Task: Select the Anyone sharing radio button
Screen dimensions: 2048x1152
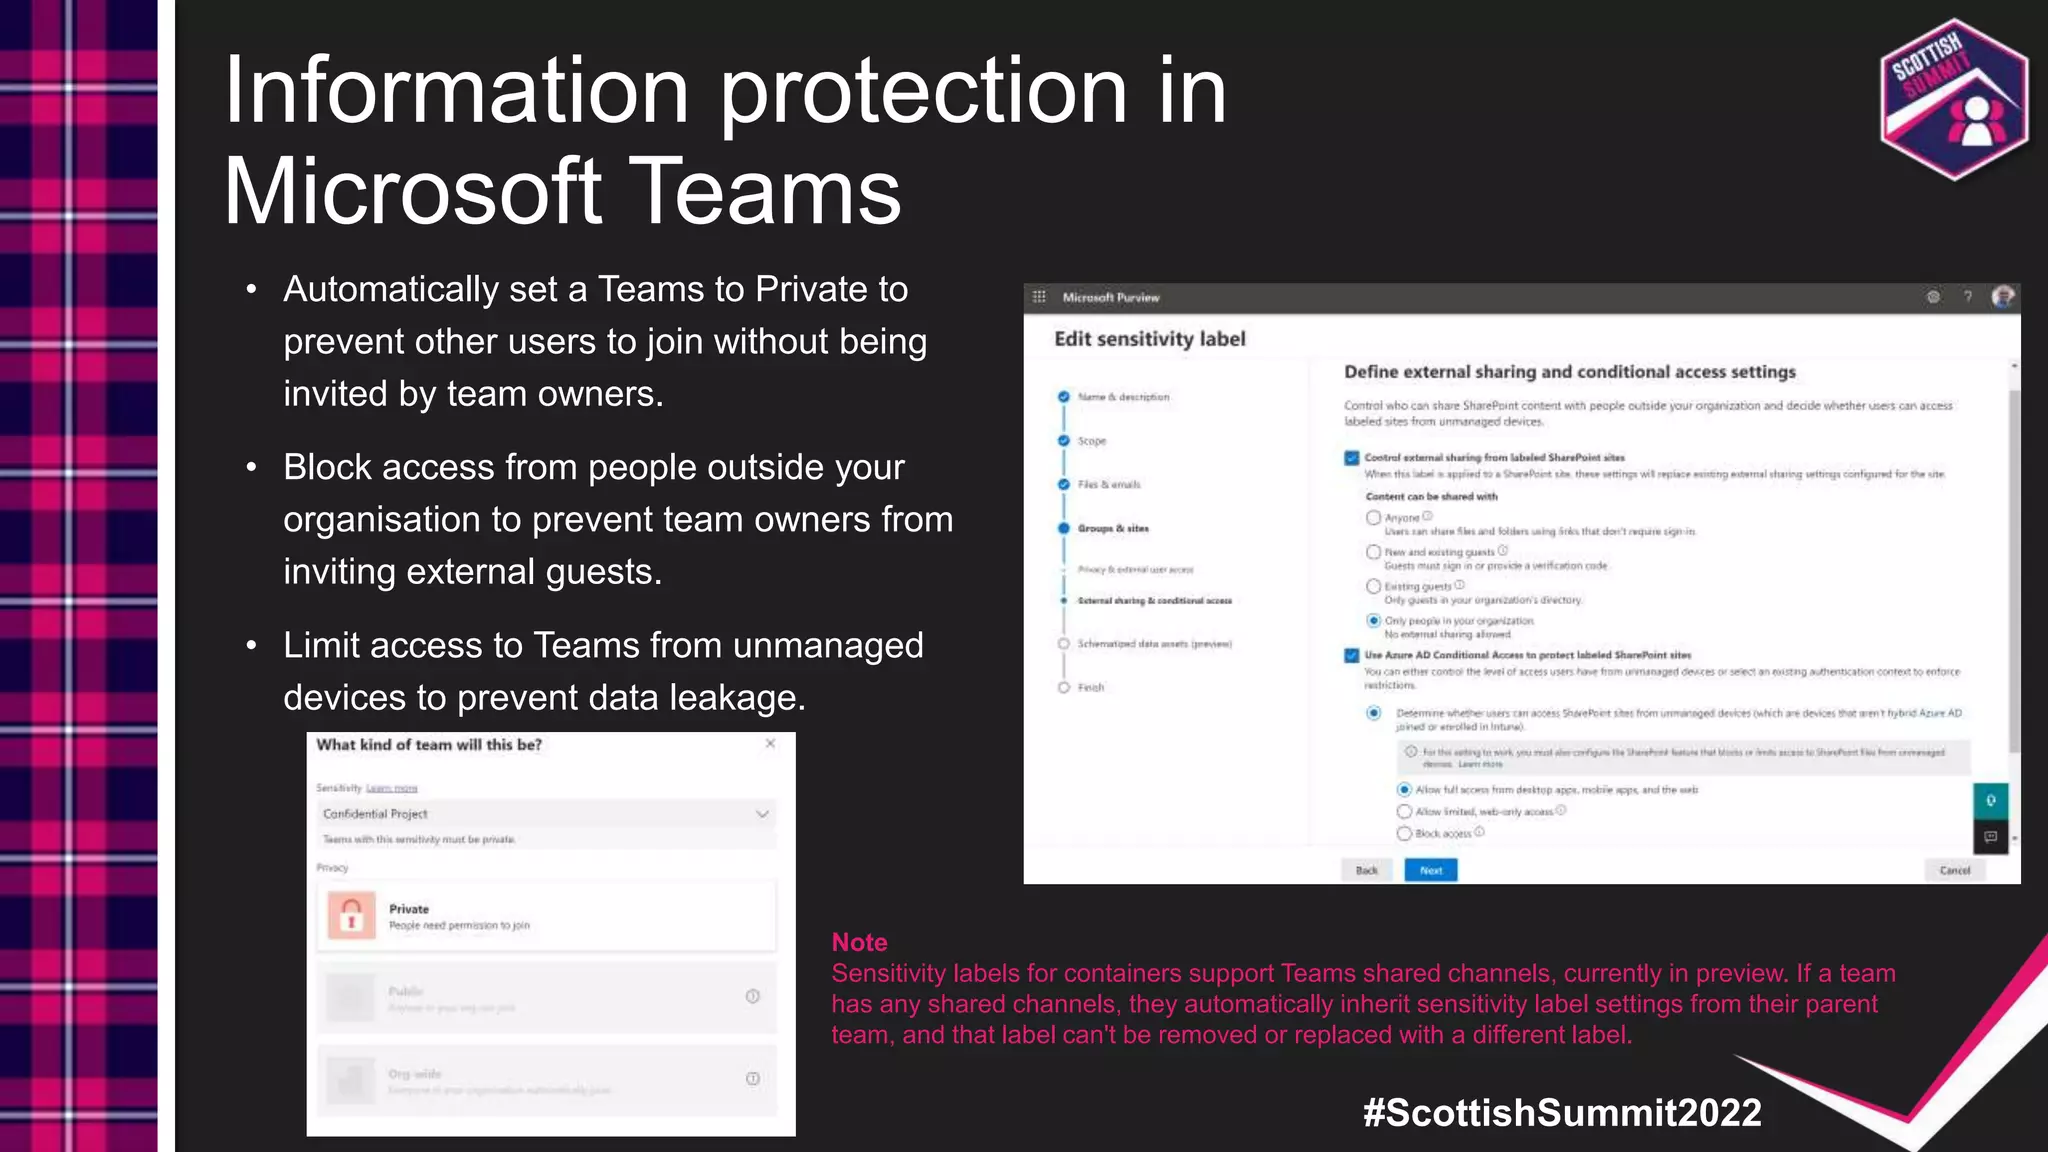Action: (1374, 518)
